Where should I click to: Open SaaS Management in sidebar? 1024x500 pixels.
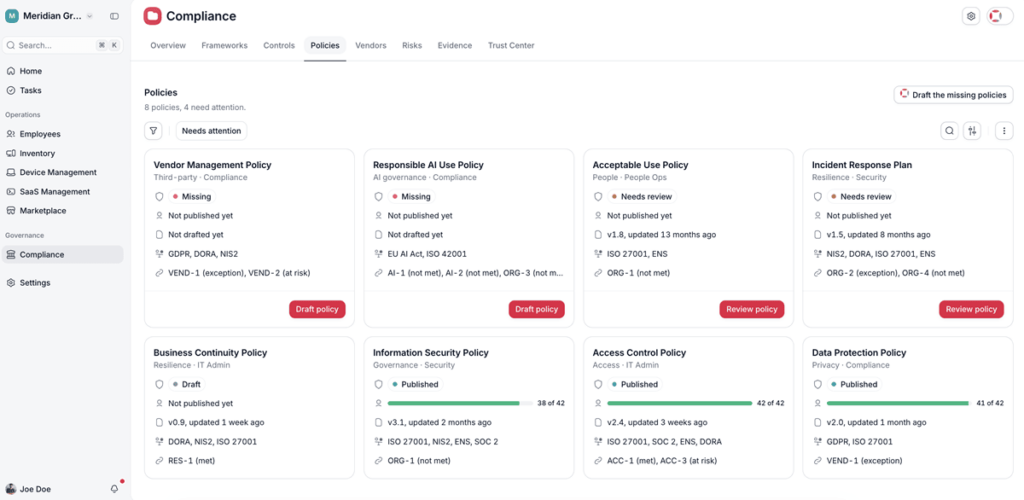click(62, 192)
